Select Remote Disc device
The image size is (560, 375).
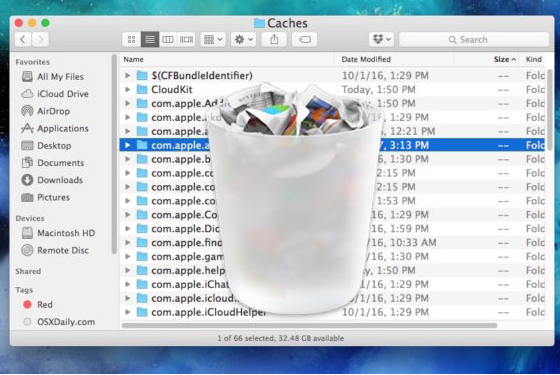pyautogui.click(x=55, y=250)
